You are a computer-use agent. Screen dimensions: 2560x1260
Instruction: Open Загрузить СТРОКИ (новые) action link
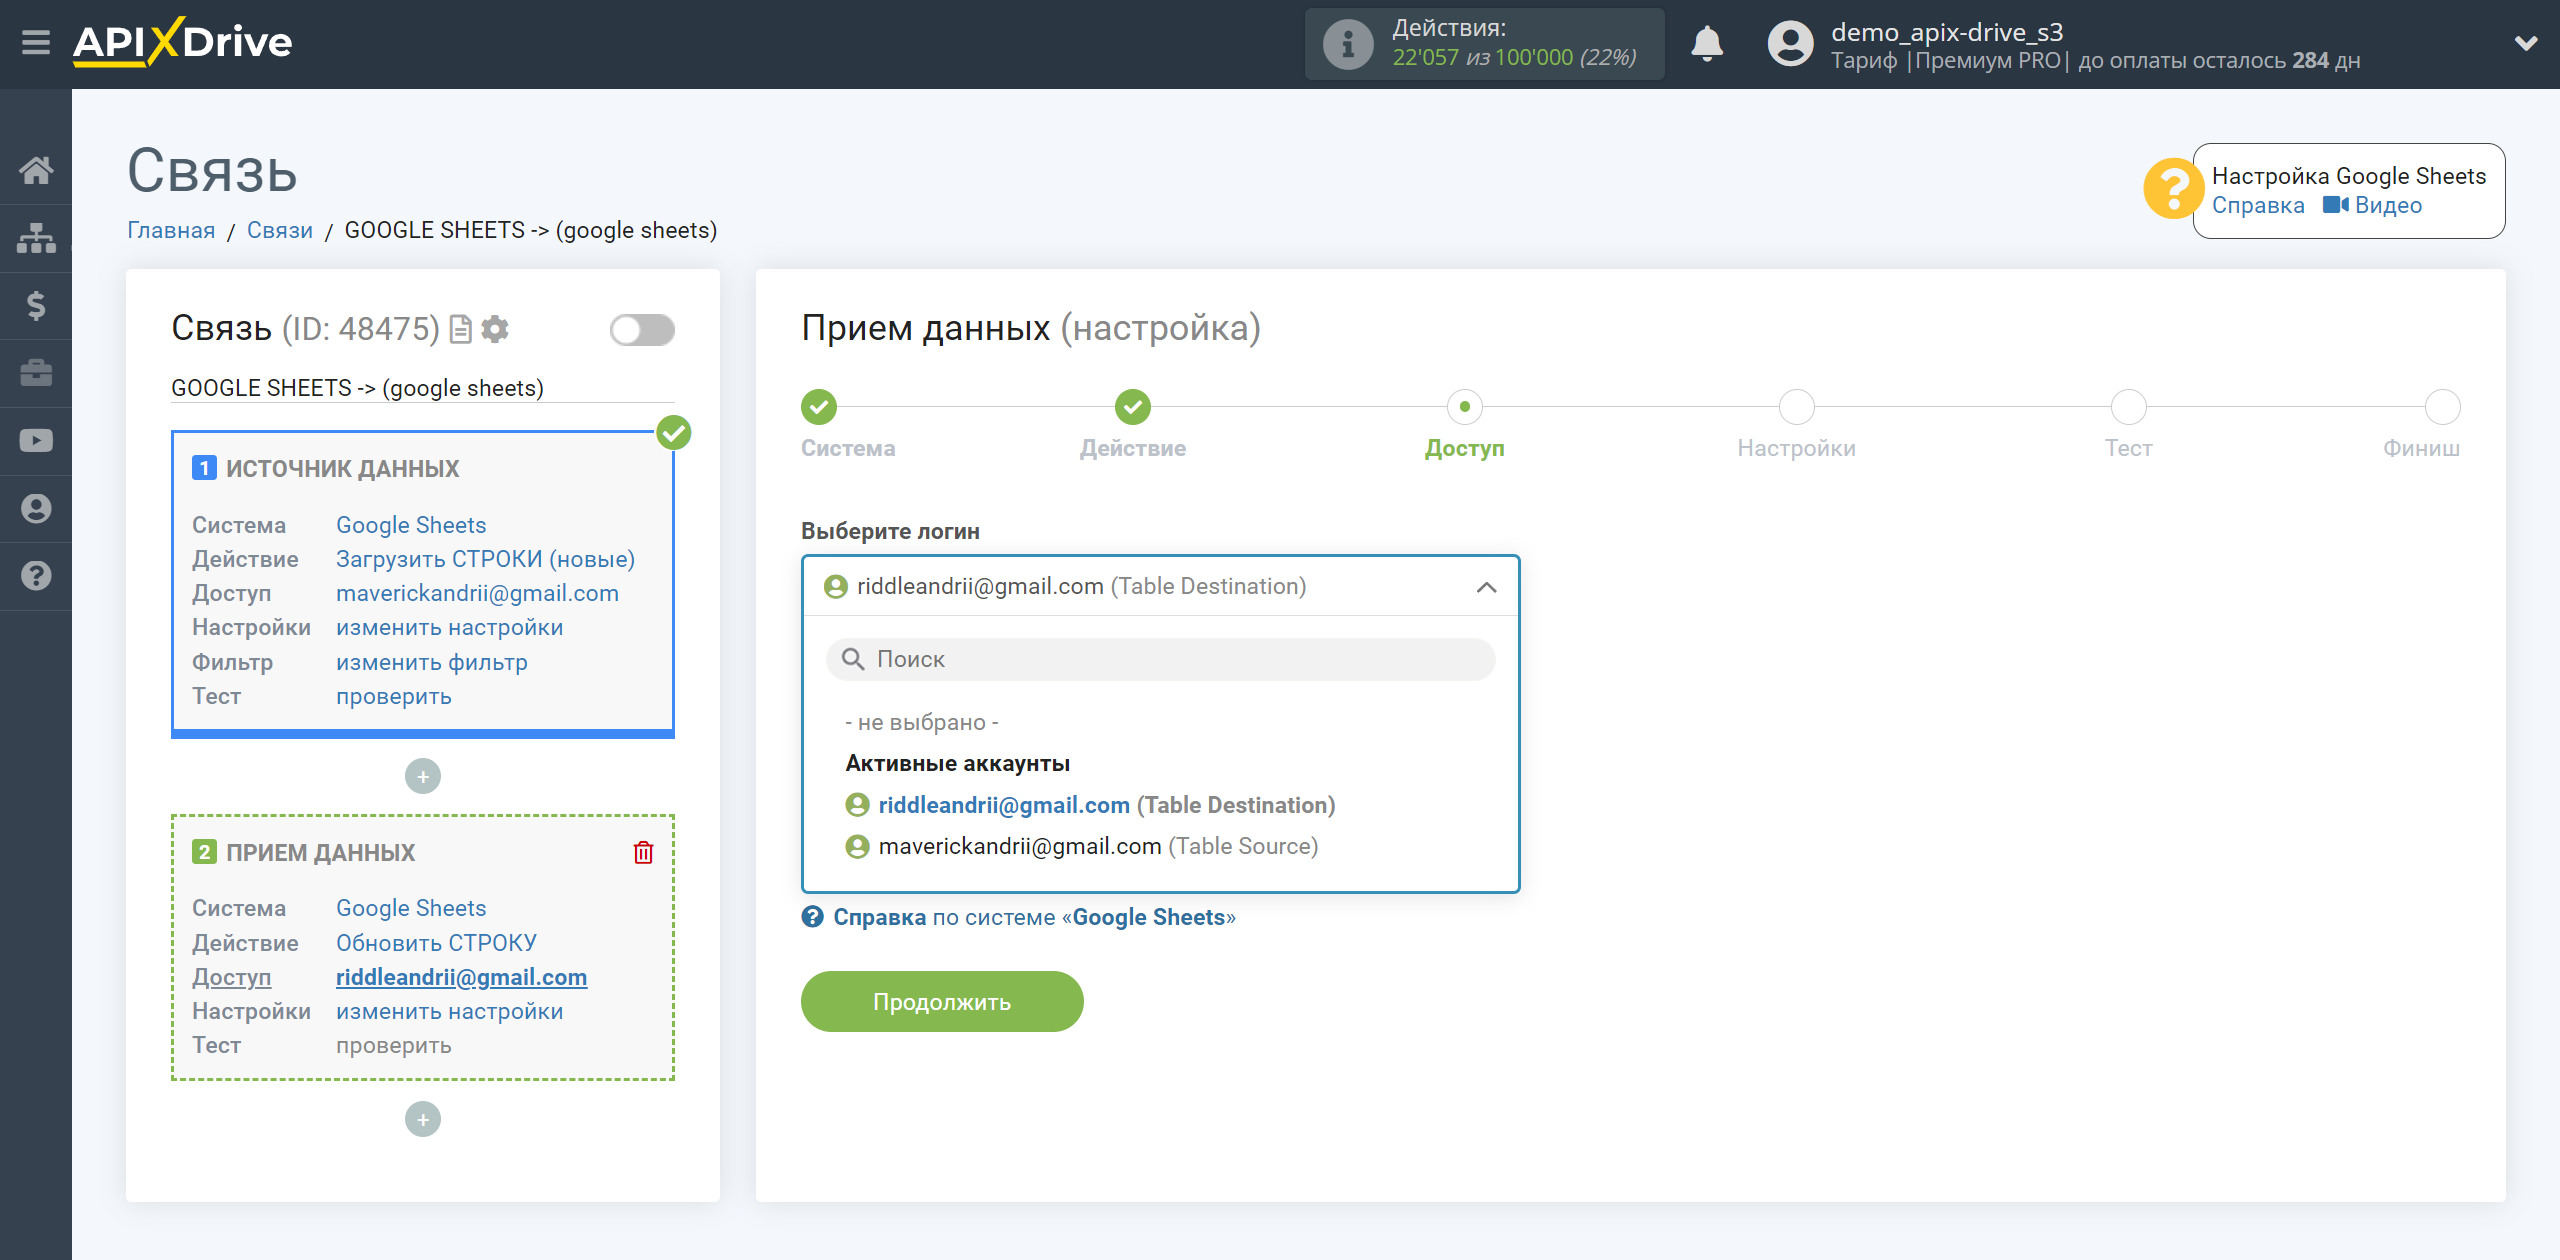485,559
